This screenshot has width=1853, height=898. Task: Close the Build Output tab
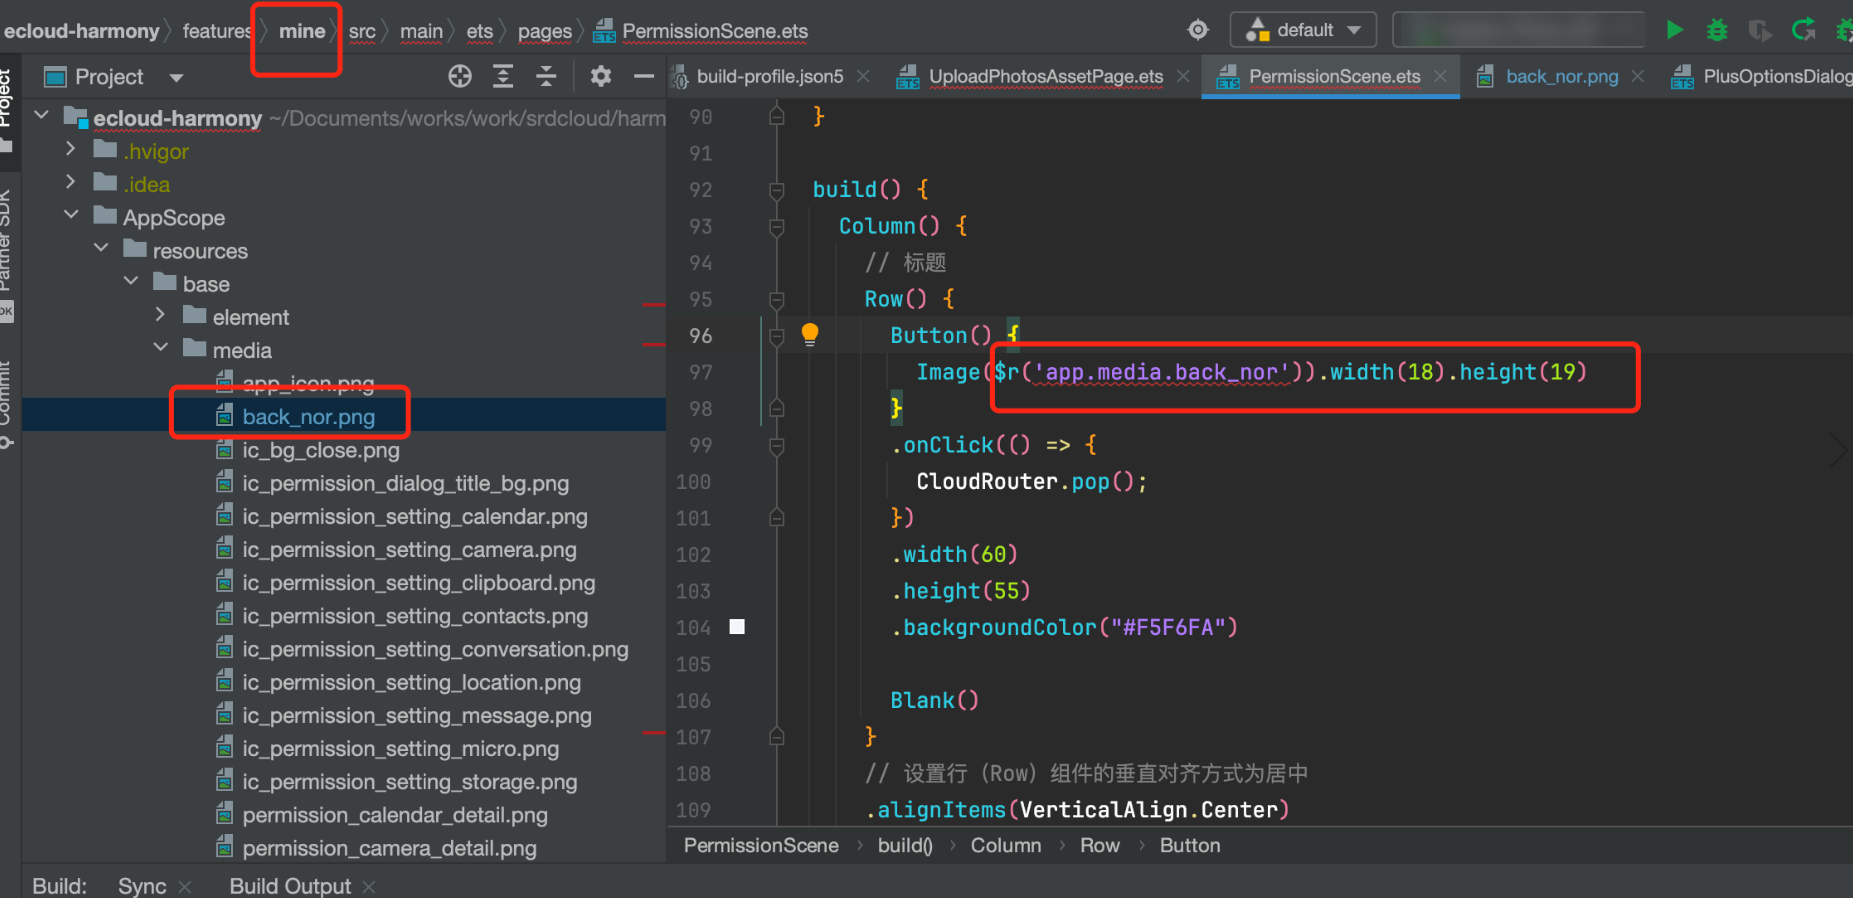click(369, 887)
